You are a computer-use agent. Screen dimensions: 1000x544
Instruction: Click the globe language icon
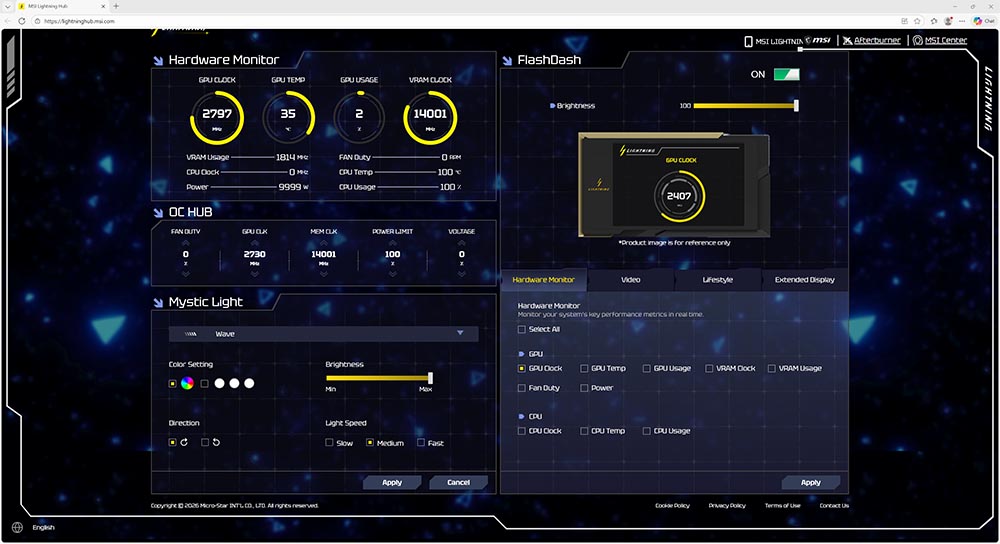pyautogui.click(x=17, y=527)
